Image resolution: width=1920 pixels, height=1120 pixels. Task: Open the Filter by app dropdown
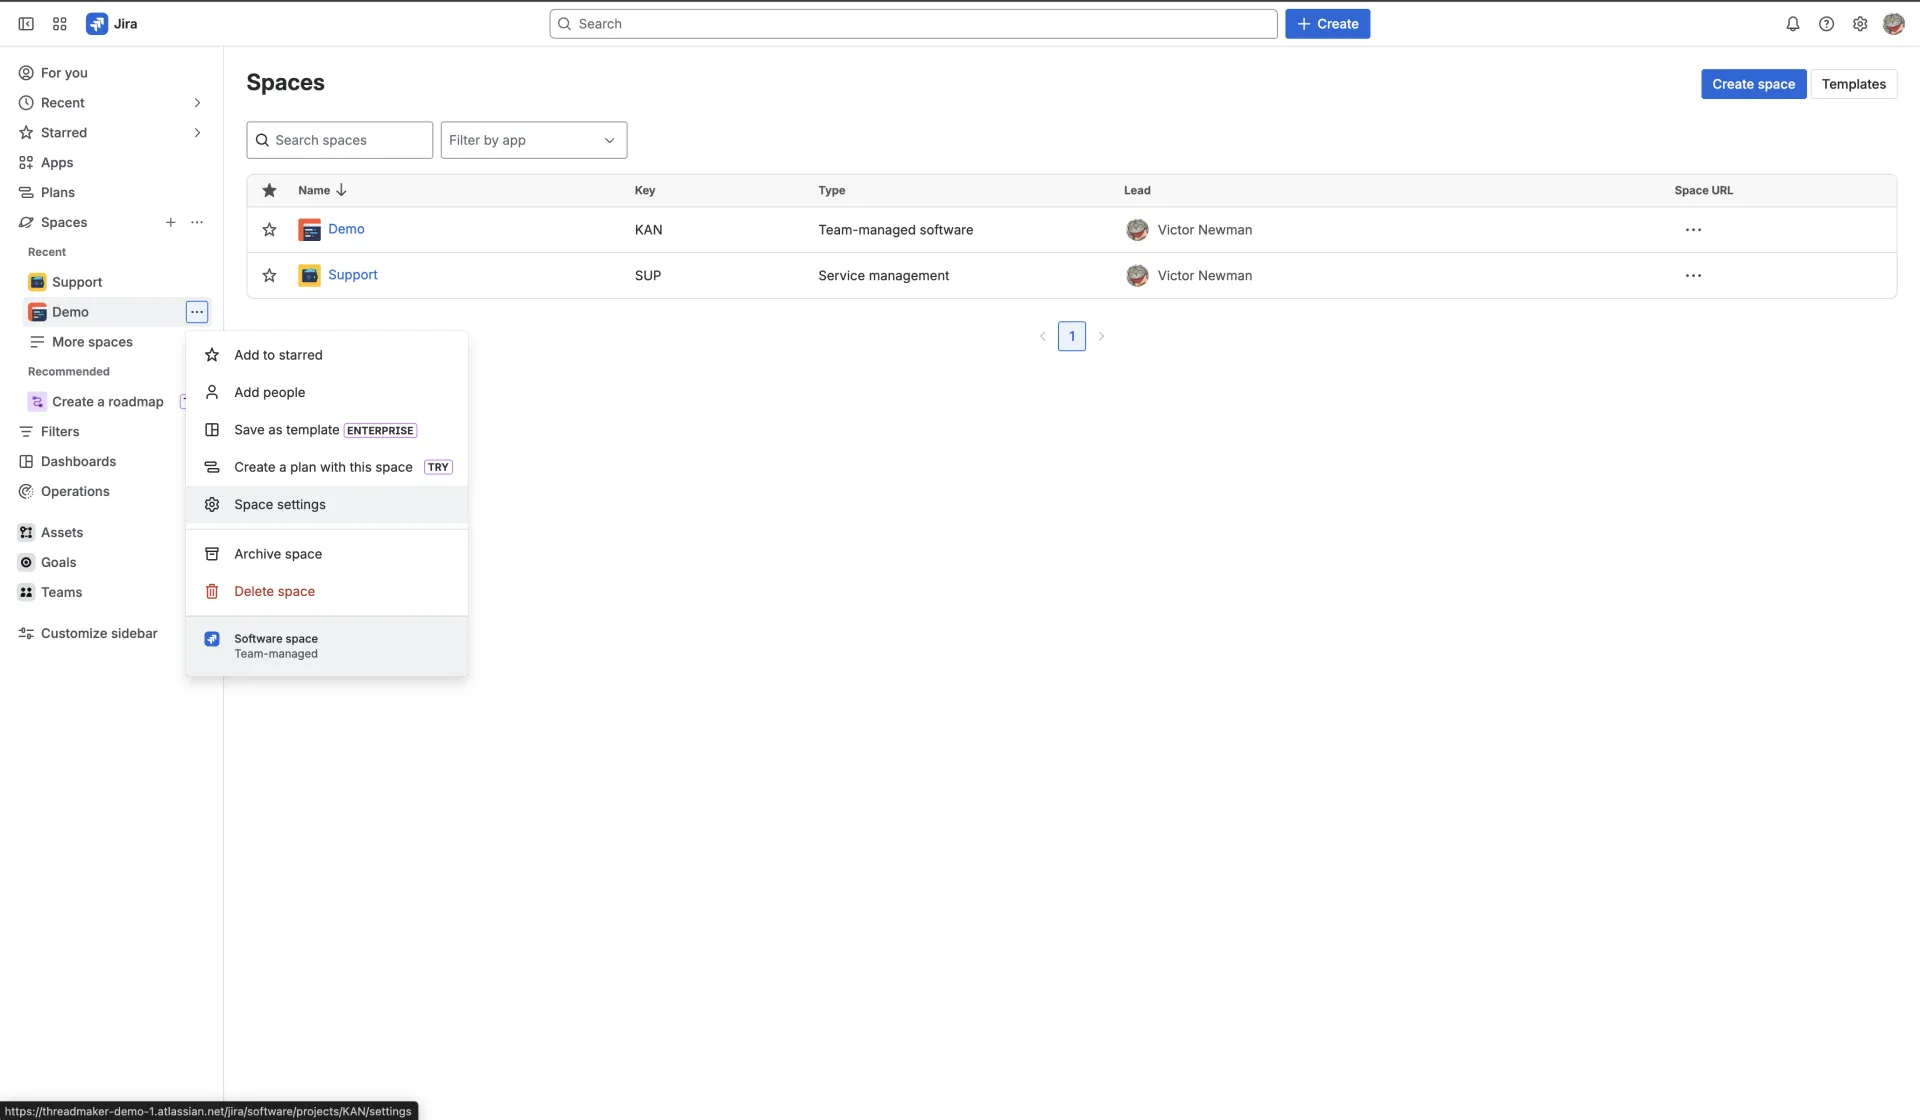[x=534, y=140]
